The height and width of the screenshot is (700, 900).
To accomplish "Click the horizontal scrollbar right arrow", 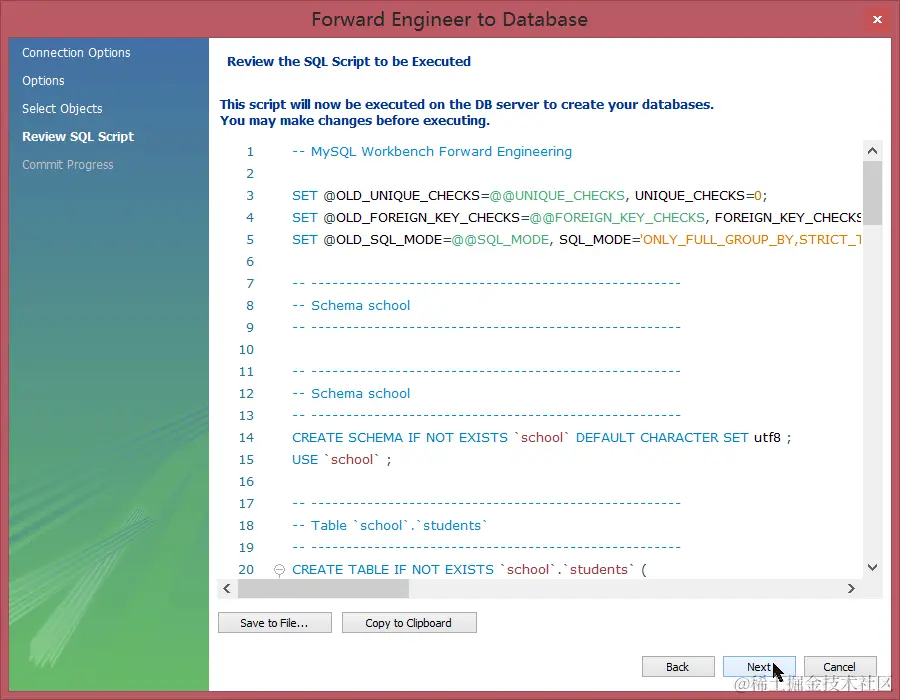I will click(x=852, y=589).
